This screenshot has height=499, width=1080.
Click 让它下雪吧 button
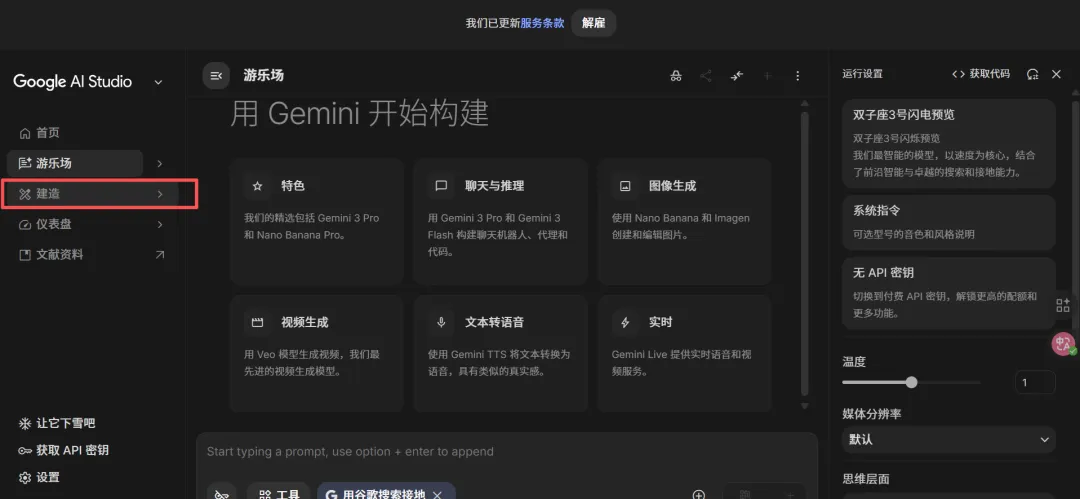click(57, 423)
